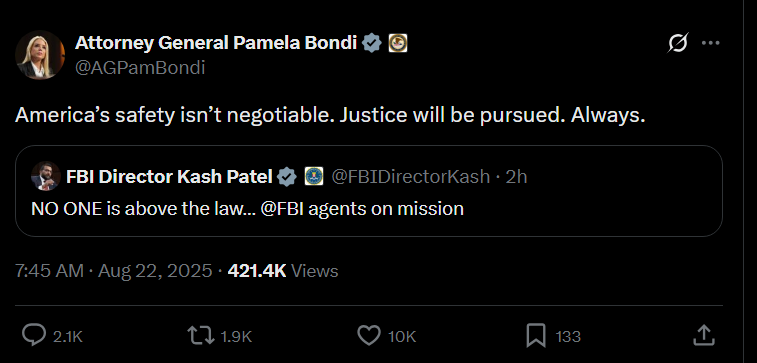Screen dimensions: 757x363
Task: Click the repost arrows icon
Action: pos(201,336)
